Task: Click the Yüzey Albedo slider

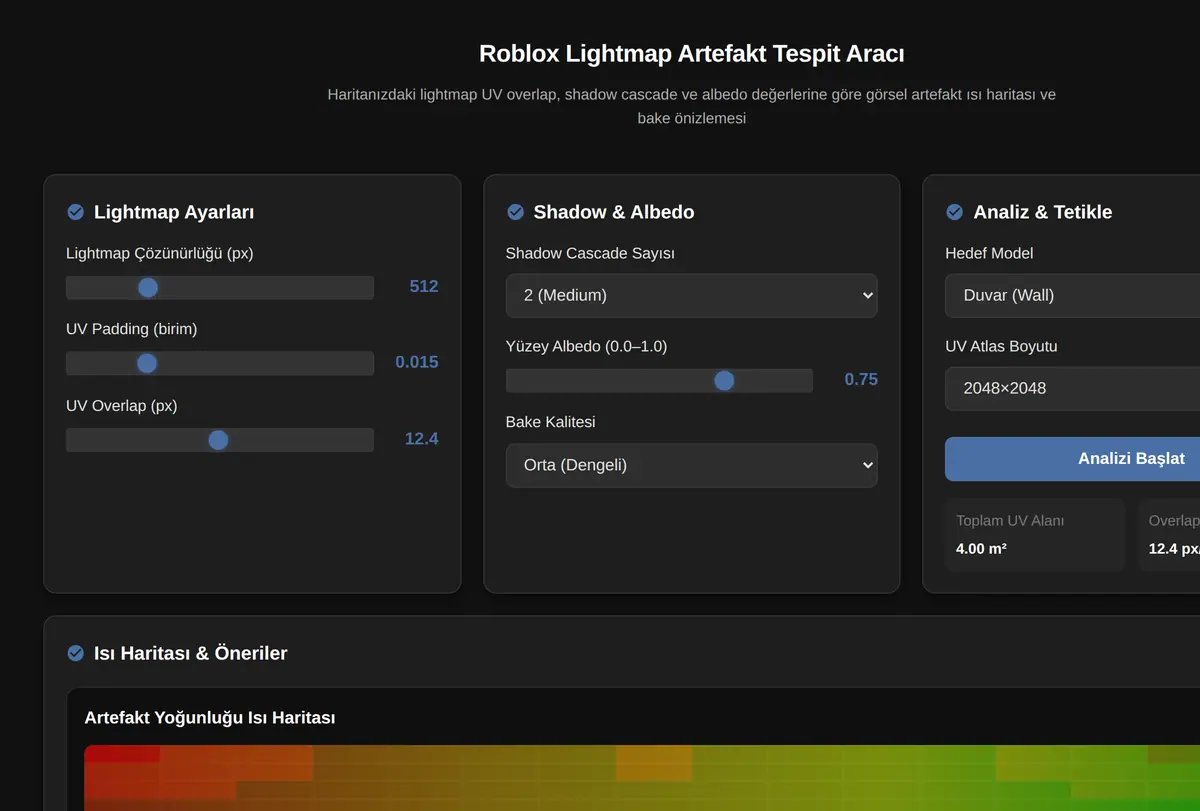Action: point(659,381)
